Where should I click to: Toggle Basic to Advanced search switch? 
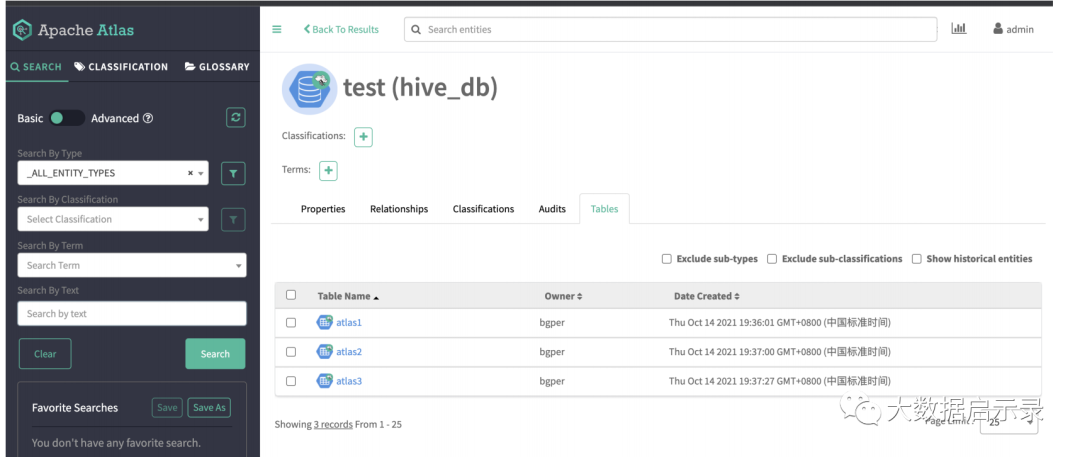point(68,118)
